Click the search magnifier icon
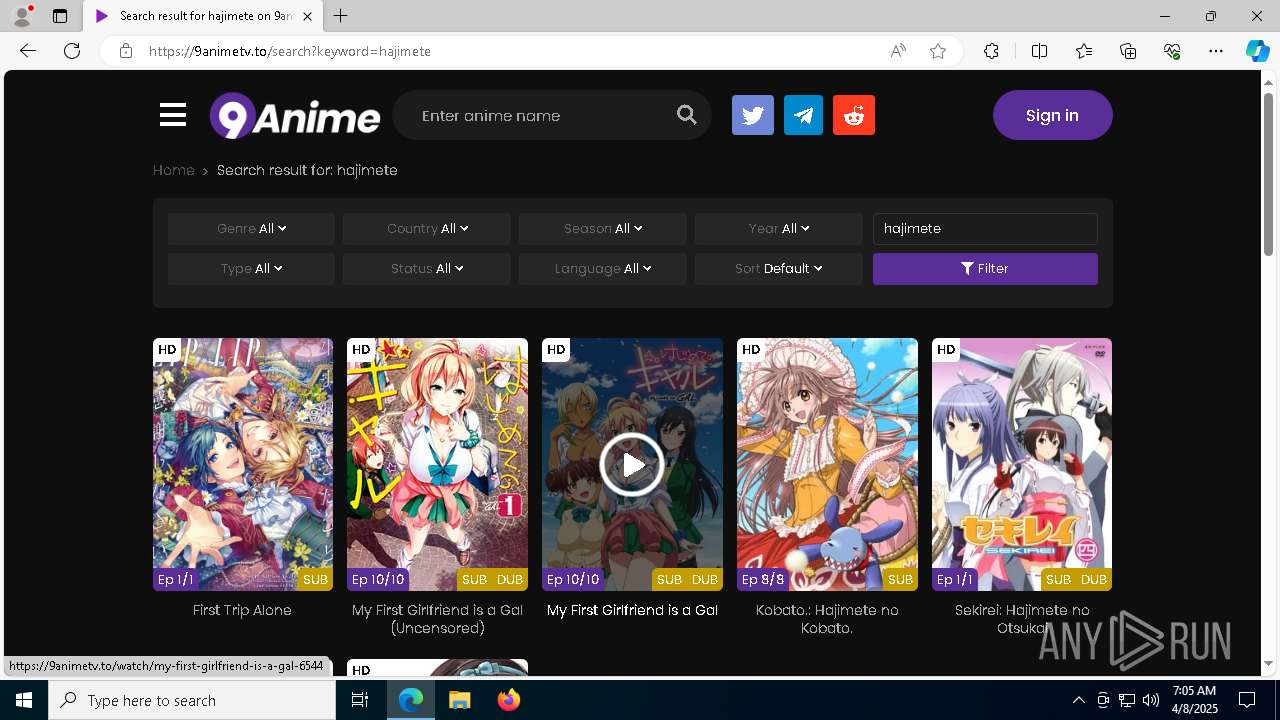1280x720 pixels. pos(686,115)
